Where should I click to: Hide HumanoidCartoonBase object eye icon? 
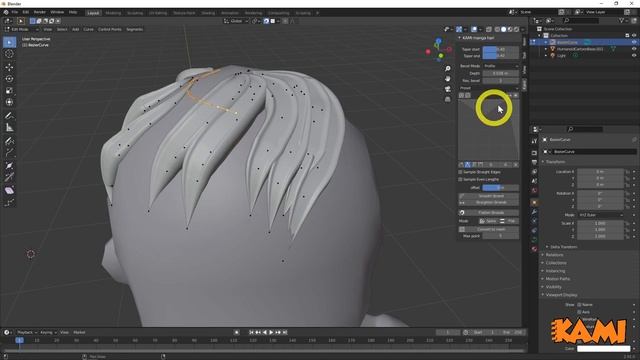click(634, 49)
